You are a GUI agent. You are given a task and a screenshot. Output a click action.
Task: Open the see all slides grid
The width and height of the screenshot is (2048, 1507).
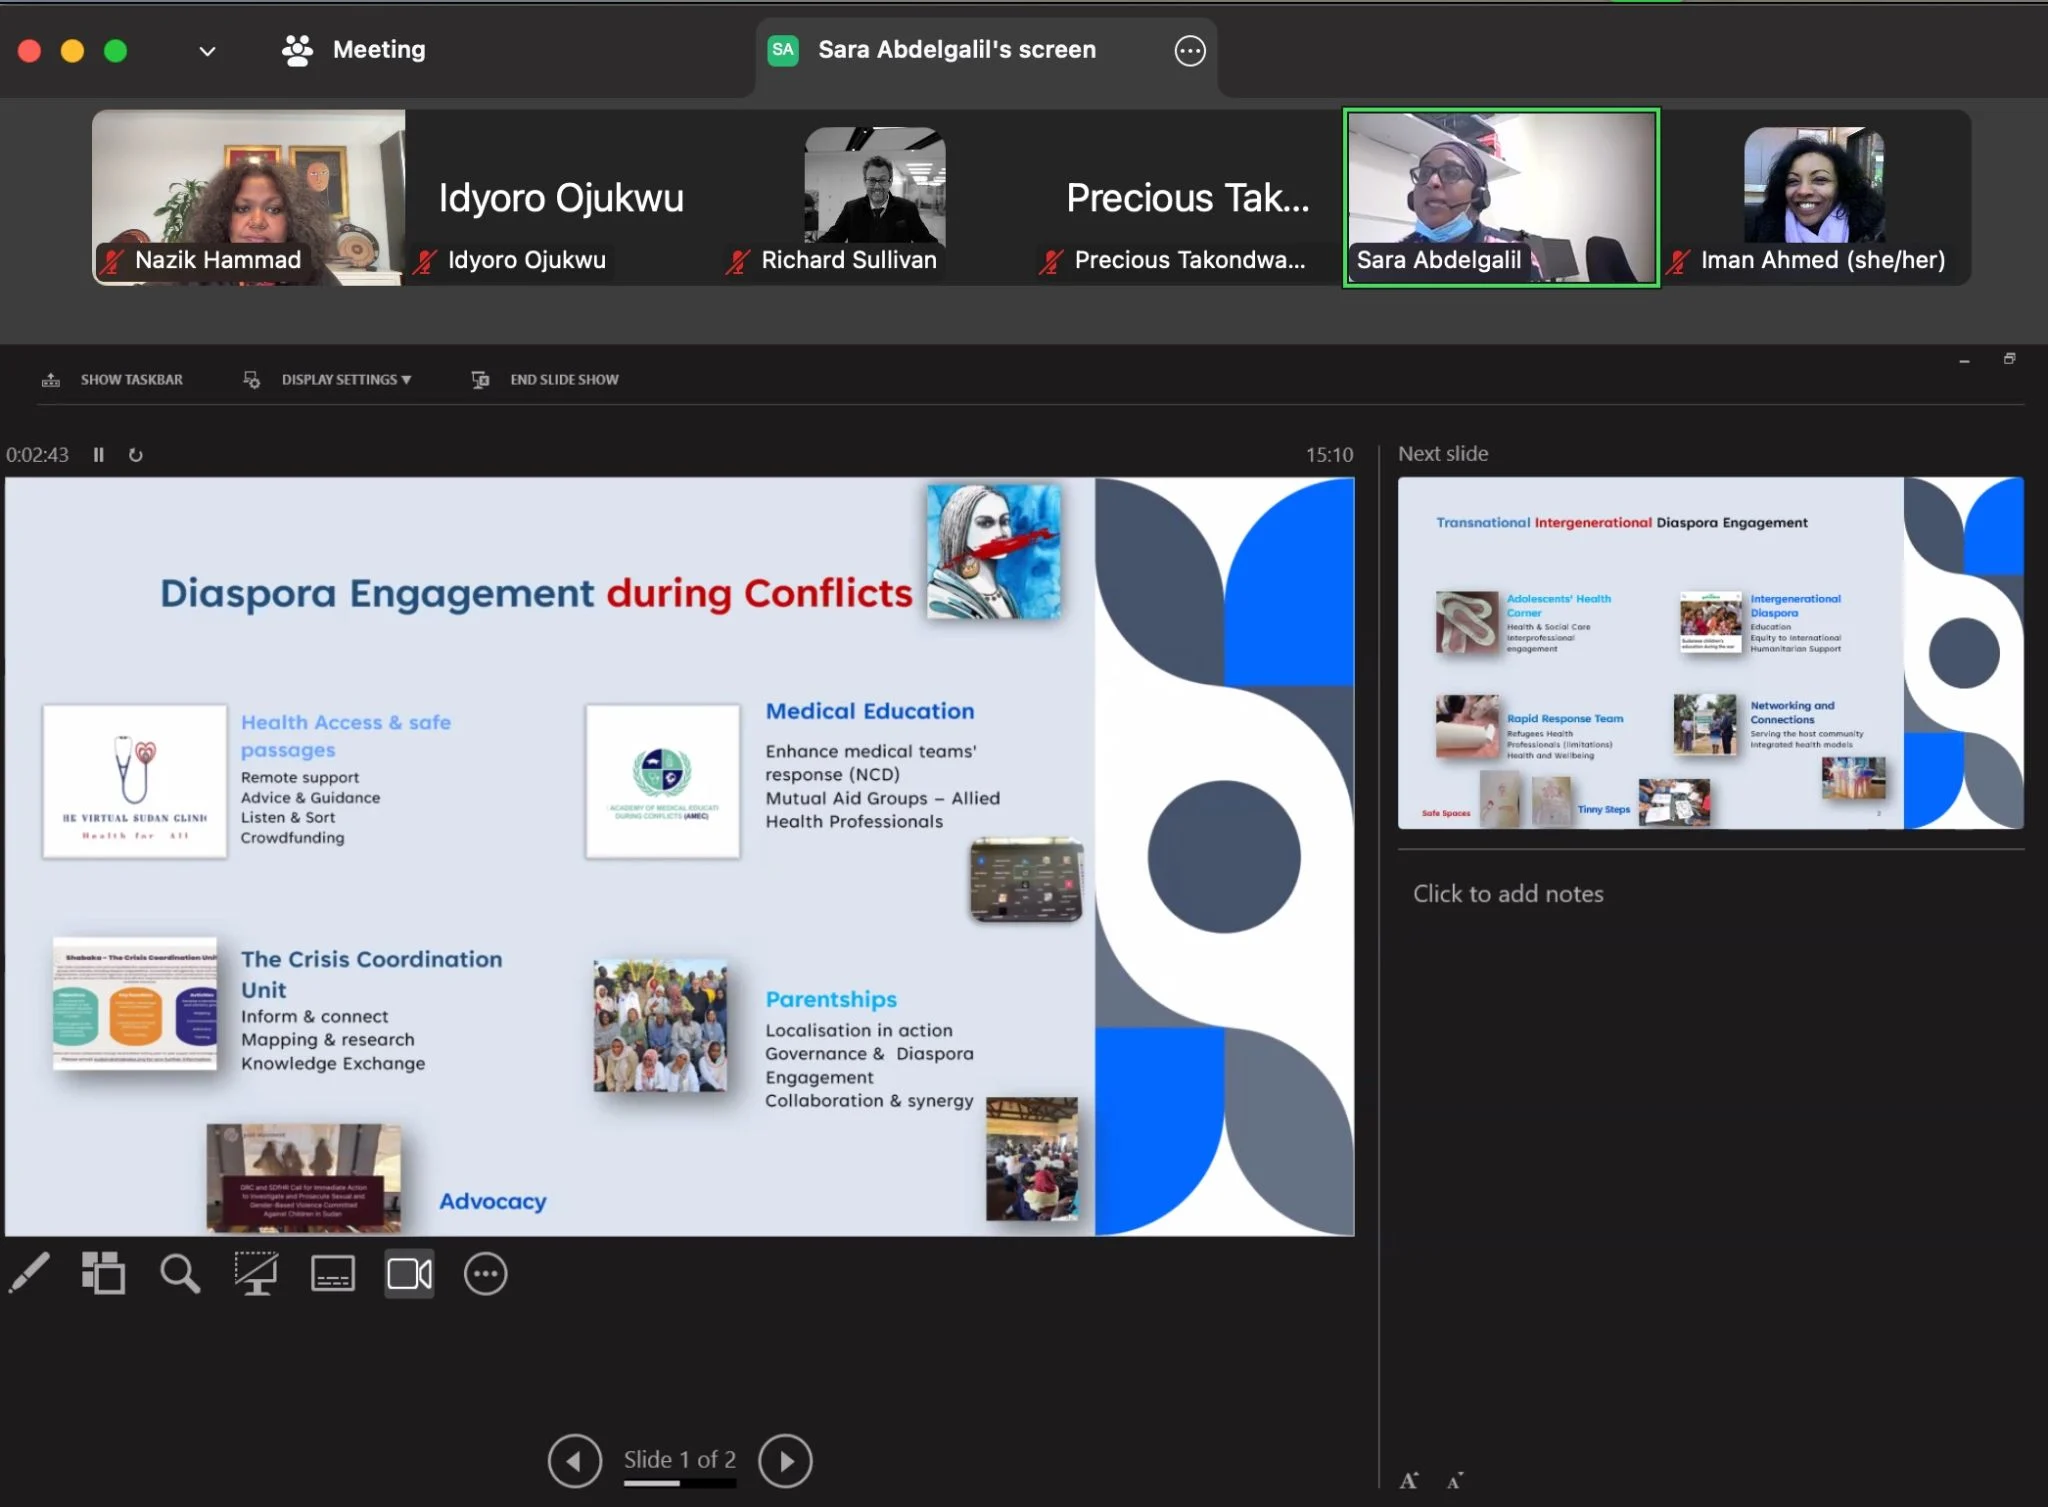point(103,1273)
